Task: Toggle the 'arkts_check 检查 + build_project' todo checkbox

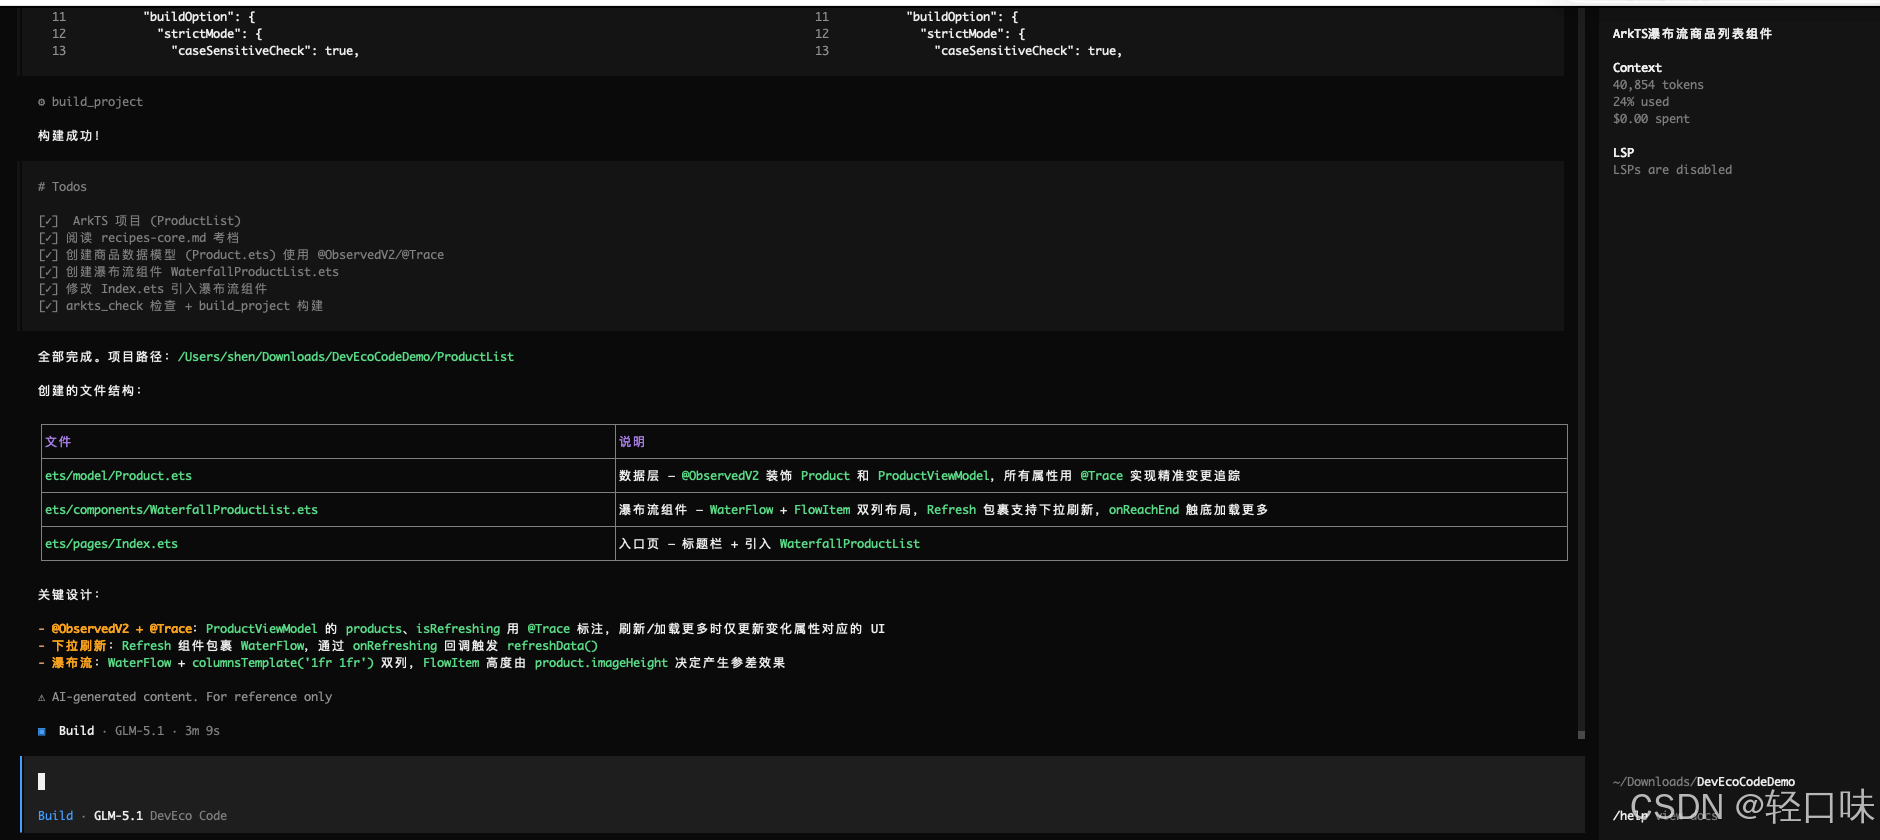Action: 48,306
